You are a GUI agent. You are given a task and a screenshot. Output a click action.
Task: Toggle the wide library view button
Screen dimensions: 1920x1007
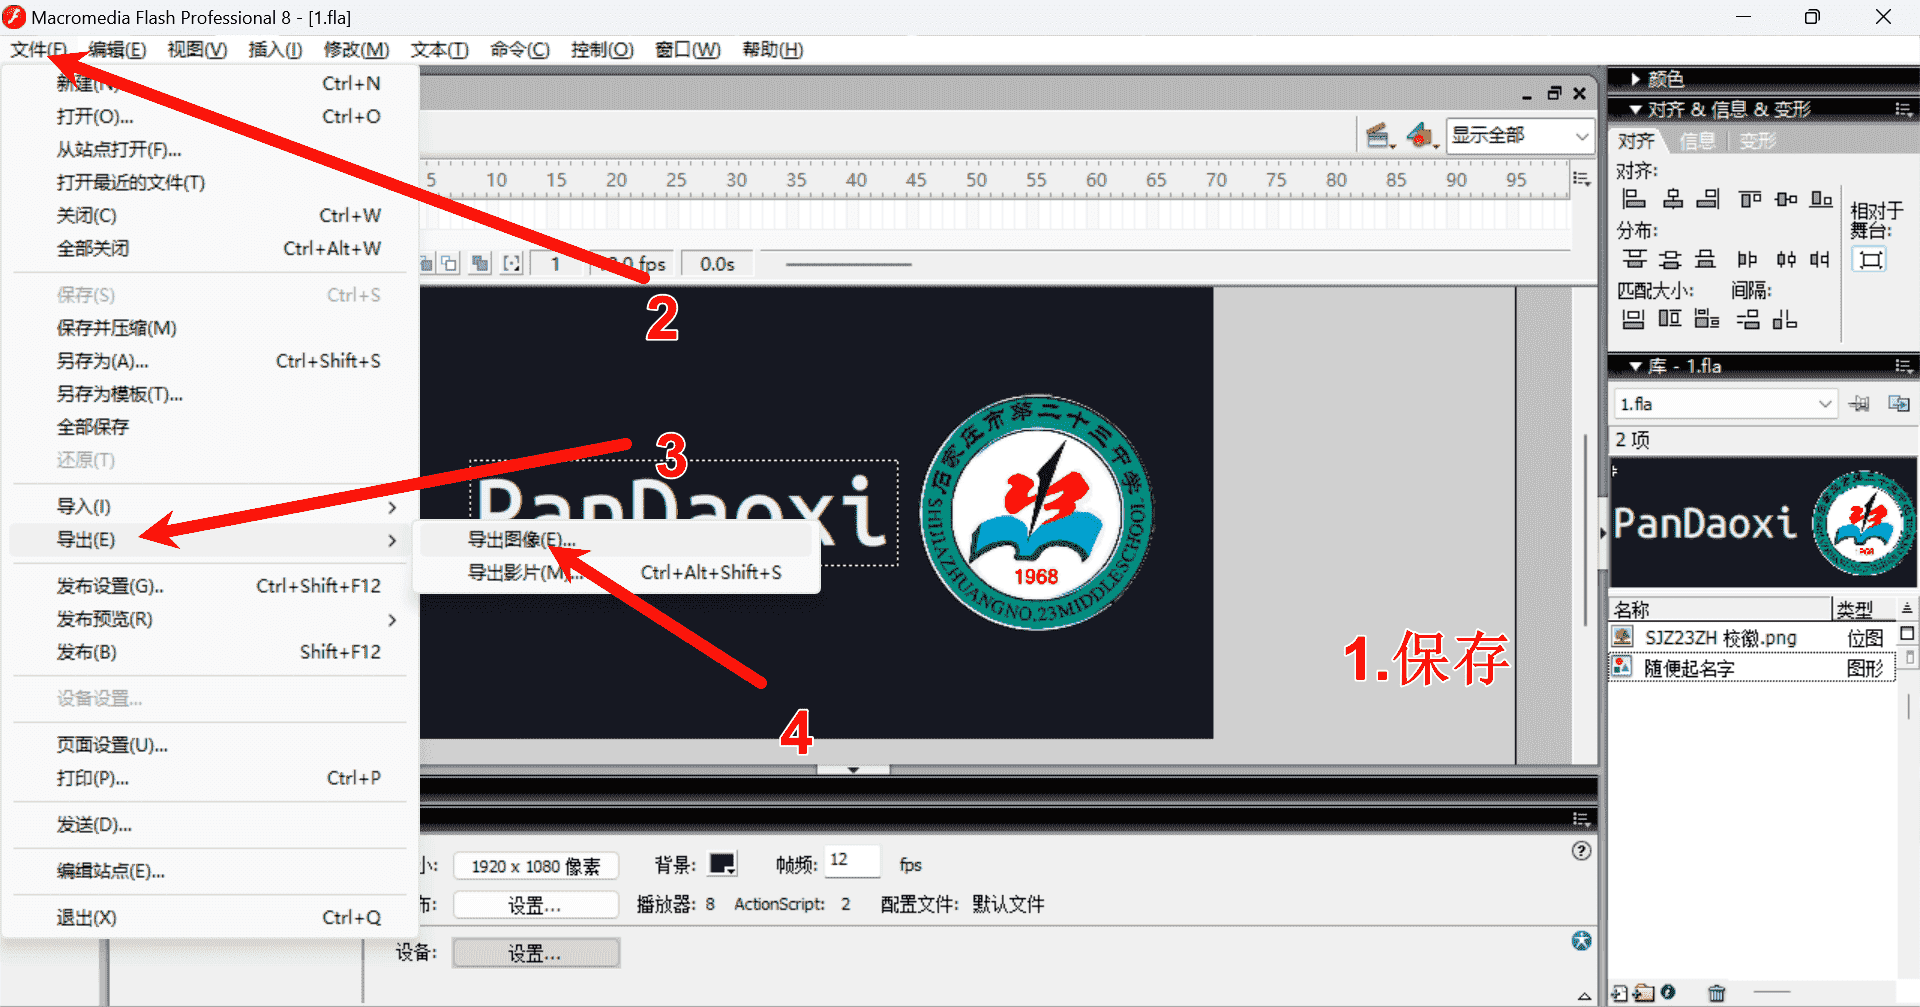click(1907, 634)
